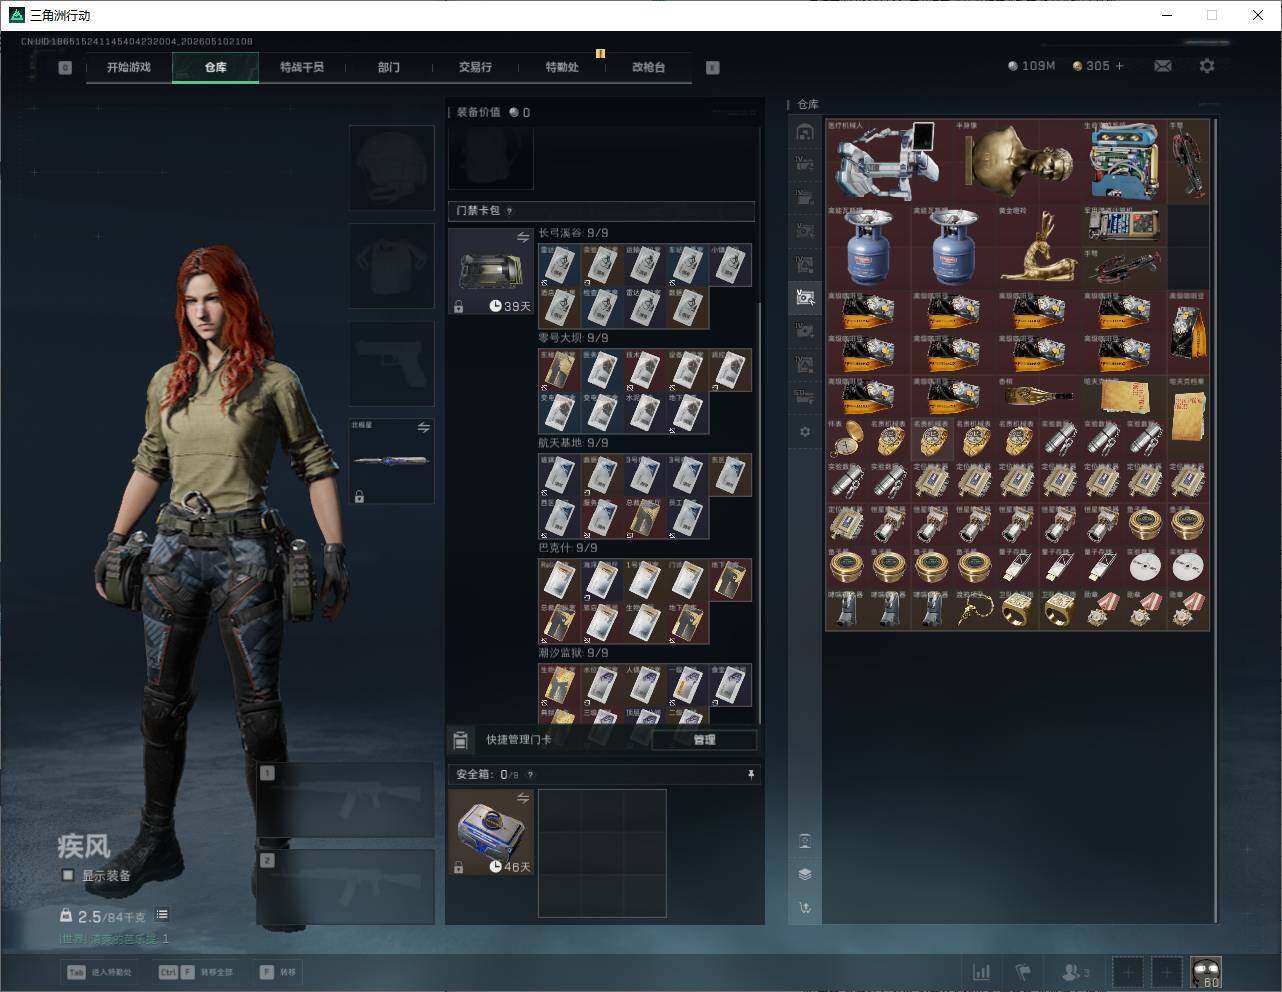
Task: Open the 部门 tab
Action: coord(389,67)
